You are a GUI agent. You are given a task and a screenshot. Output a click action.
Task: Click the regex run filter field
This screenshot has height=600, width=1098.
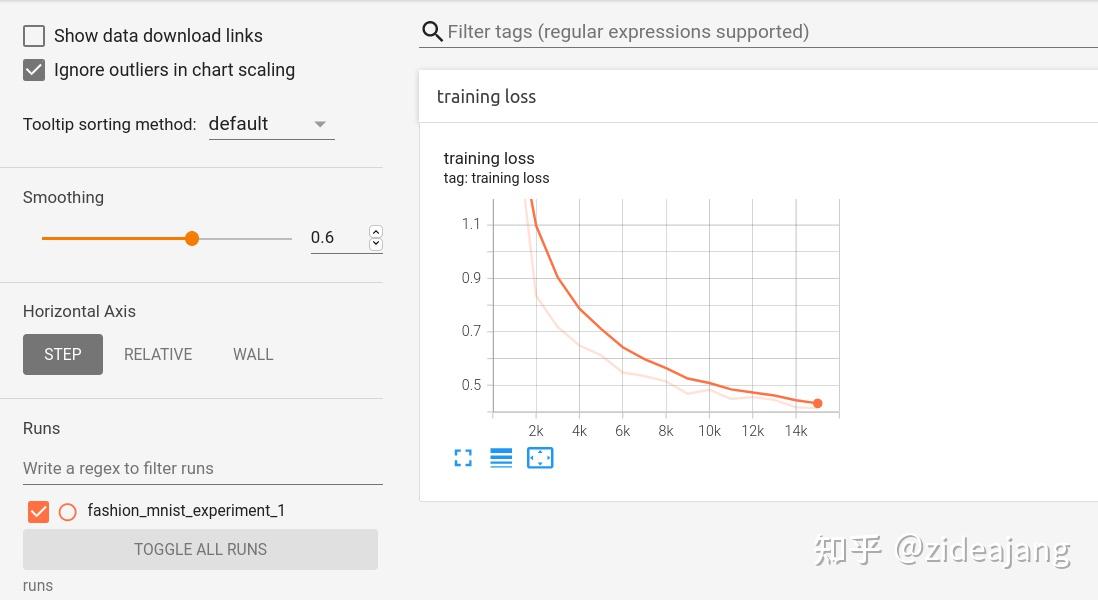click(x=202, y=468)
